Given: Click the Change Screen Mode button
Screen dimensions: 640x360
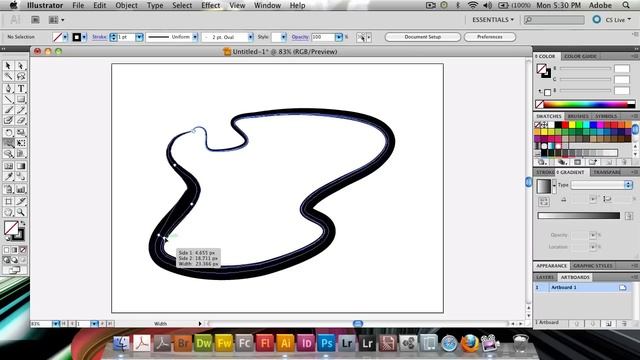Looking at the screenshot, I should (x=14, y=270).
